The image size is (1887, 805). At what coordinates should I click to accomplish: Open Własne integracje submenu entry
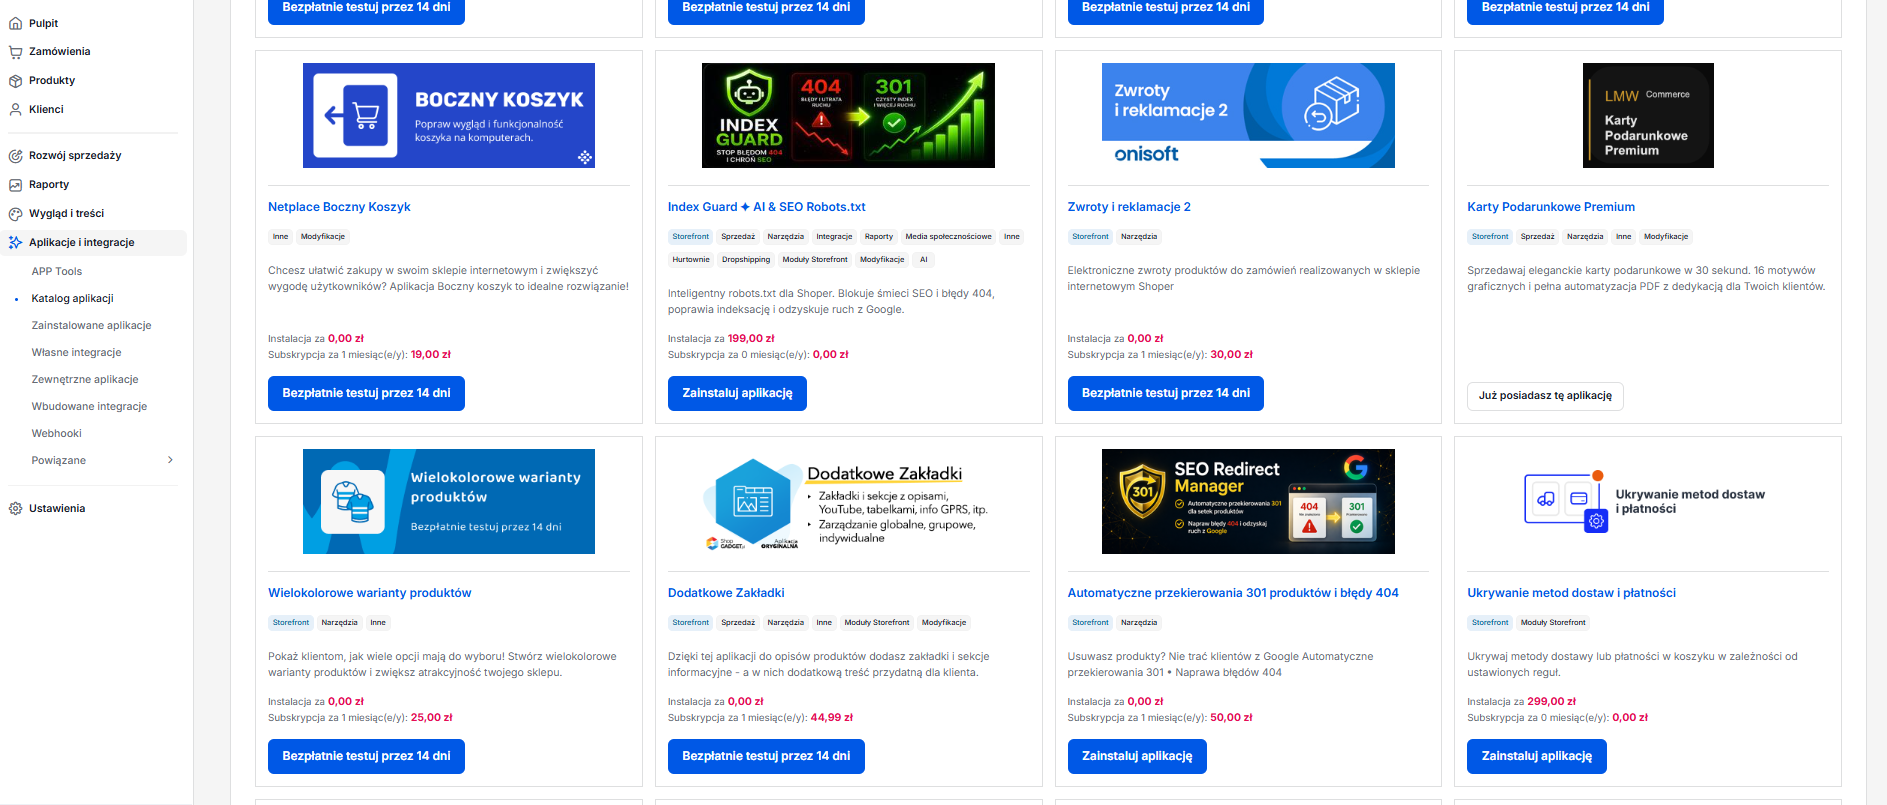[x=76, y=353]
